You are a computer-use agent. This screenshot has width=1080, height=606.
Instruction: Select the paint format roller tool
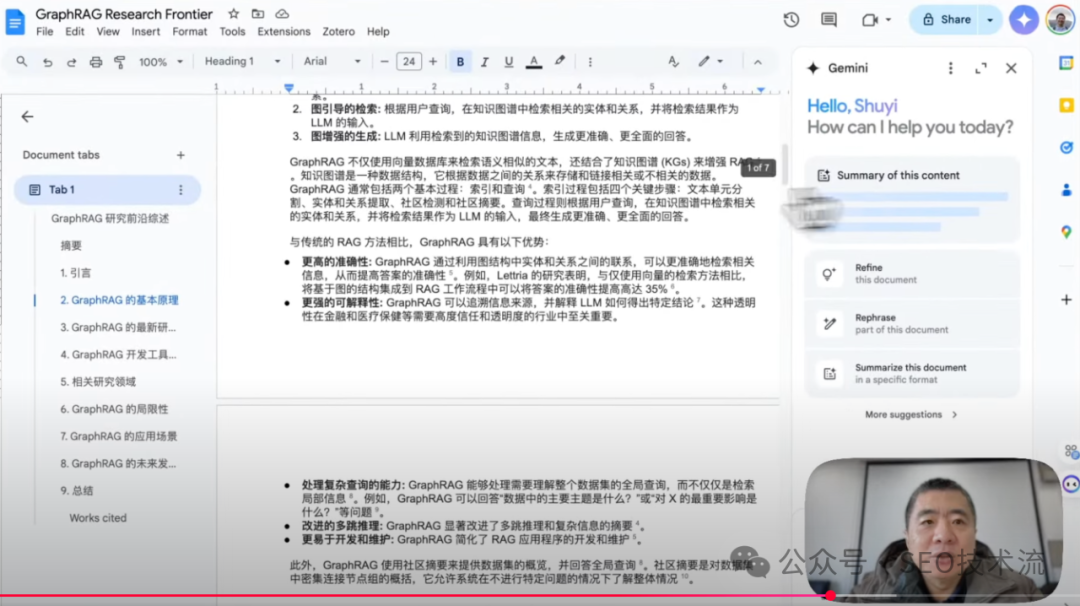pyautogui.click(x=120, y=62)
